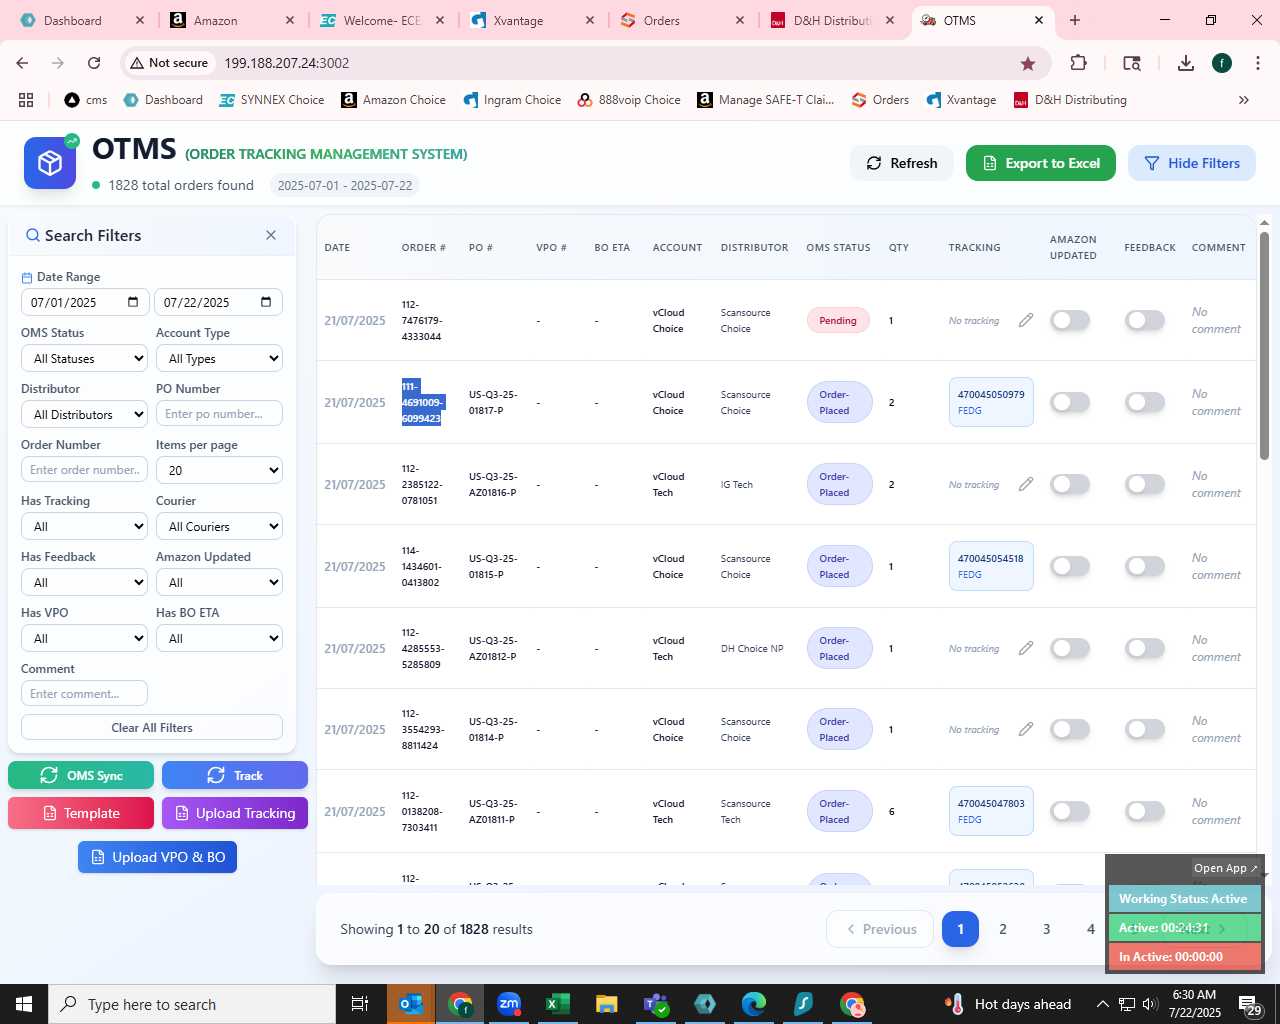The width and height of the screenshot is (1280, 1024).
Task: Toggle Amazon Updated for order 111-4691009-6099423
Action: (1069, 402)
